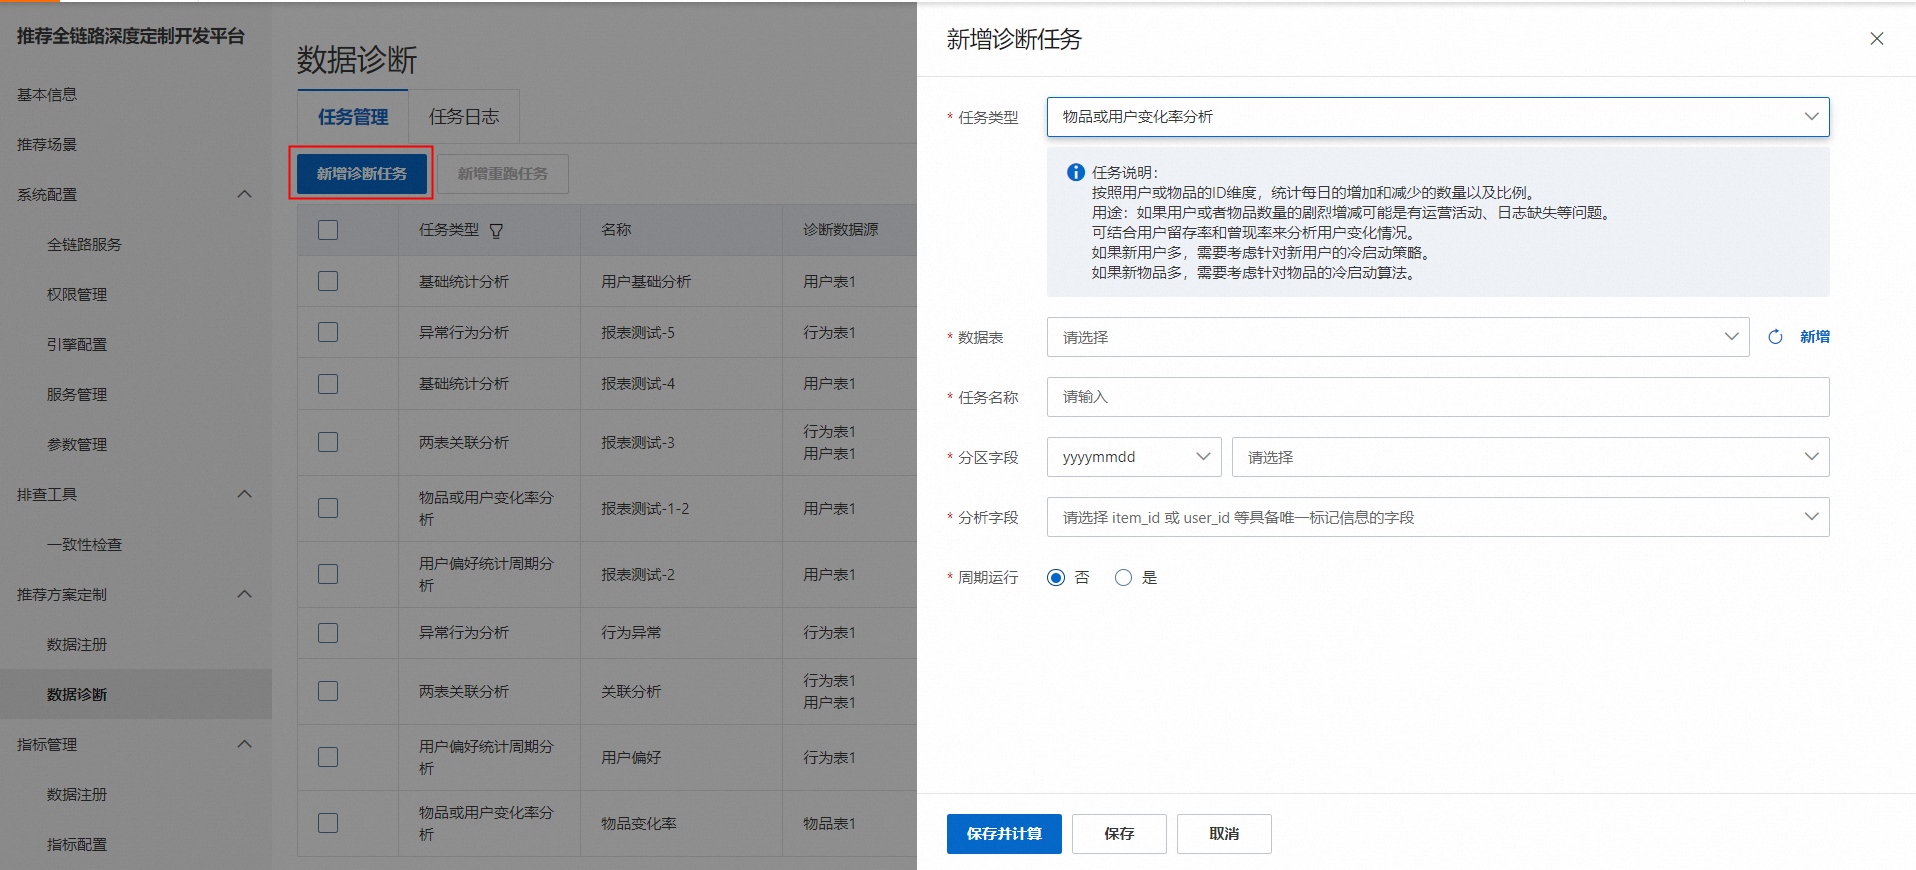
Task: Check the row for 报表测试-3
Action: click(328, 442)
